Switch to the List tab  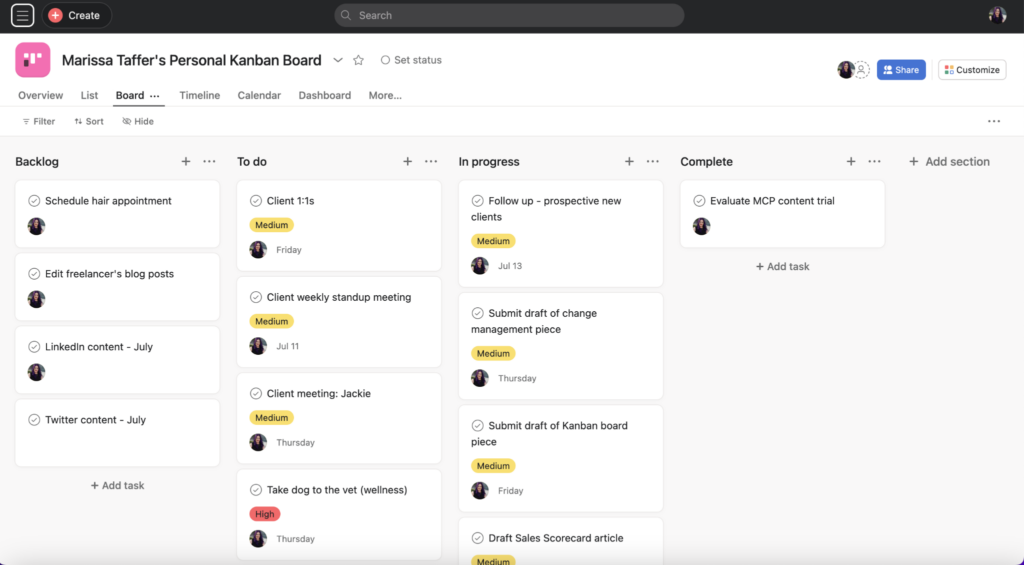(x=89, y=95)
